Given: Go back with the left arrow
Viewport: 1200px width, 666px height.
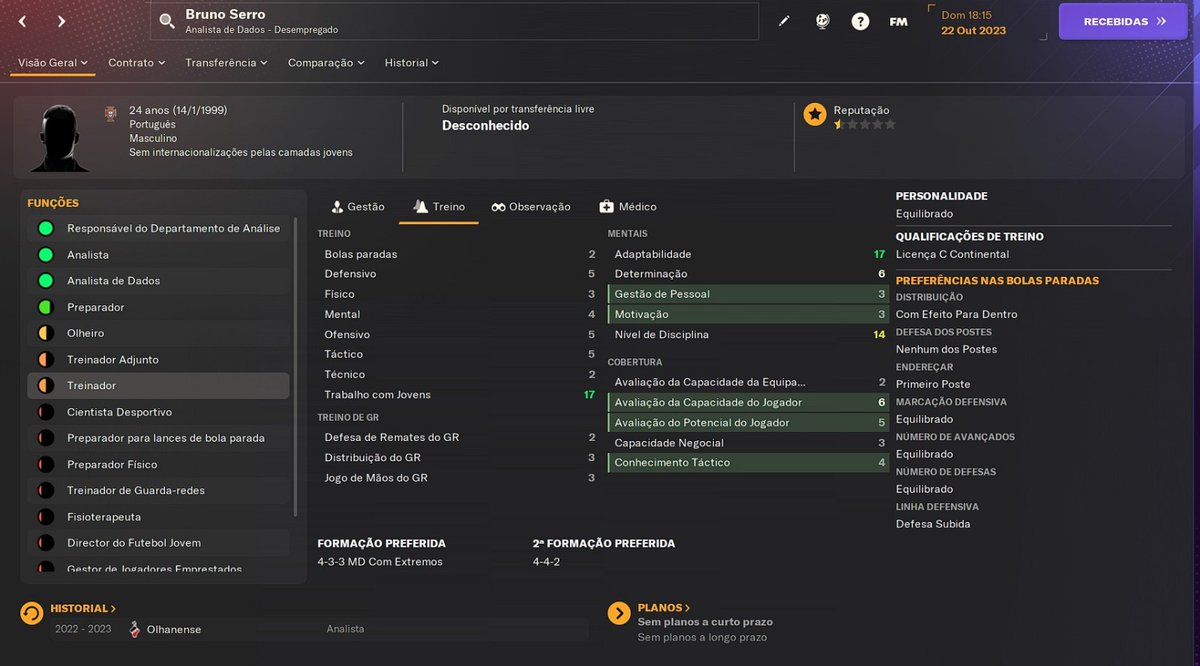Looking at the screenshot, I should click(x=23, y=21).
